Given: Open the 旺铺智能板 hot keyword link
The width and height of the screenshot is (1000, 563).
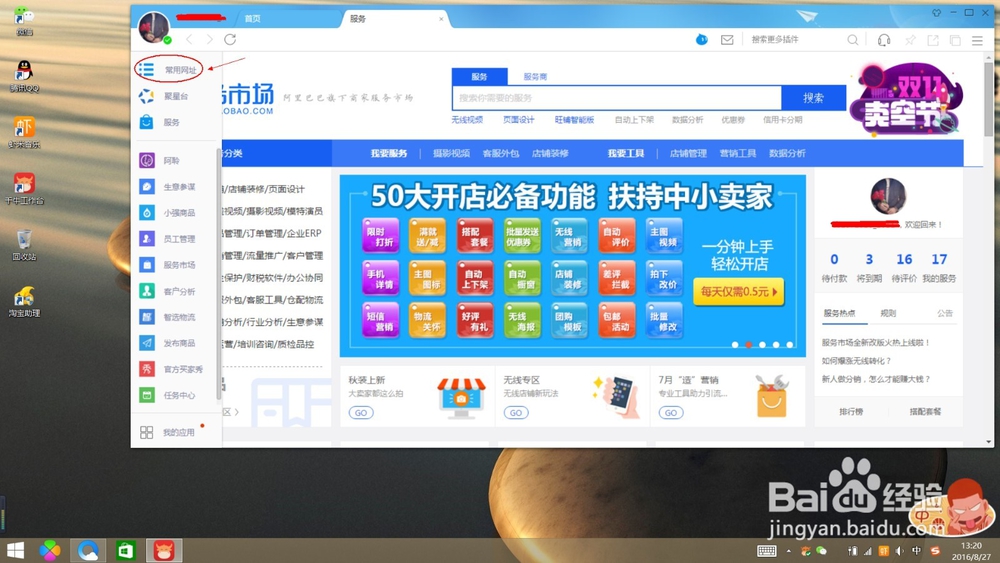Looking at the screenshot, I should pos(575,120).
